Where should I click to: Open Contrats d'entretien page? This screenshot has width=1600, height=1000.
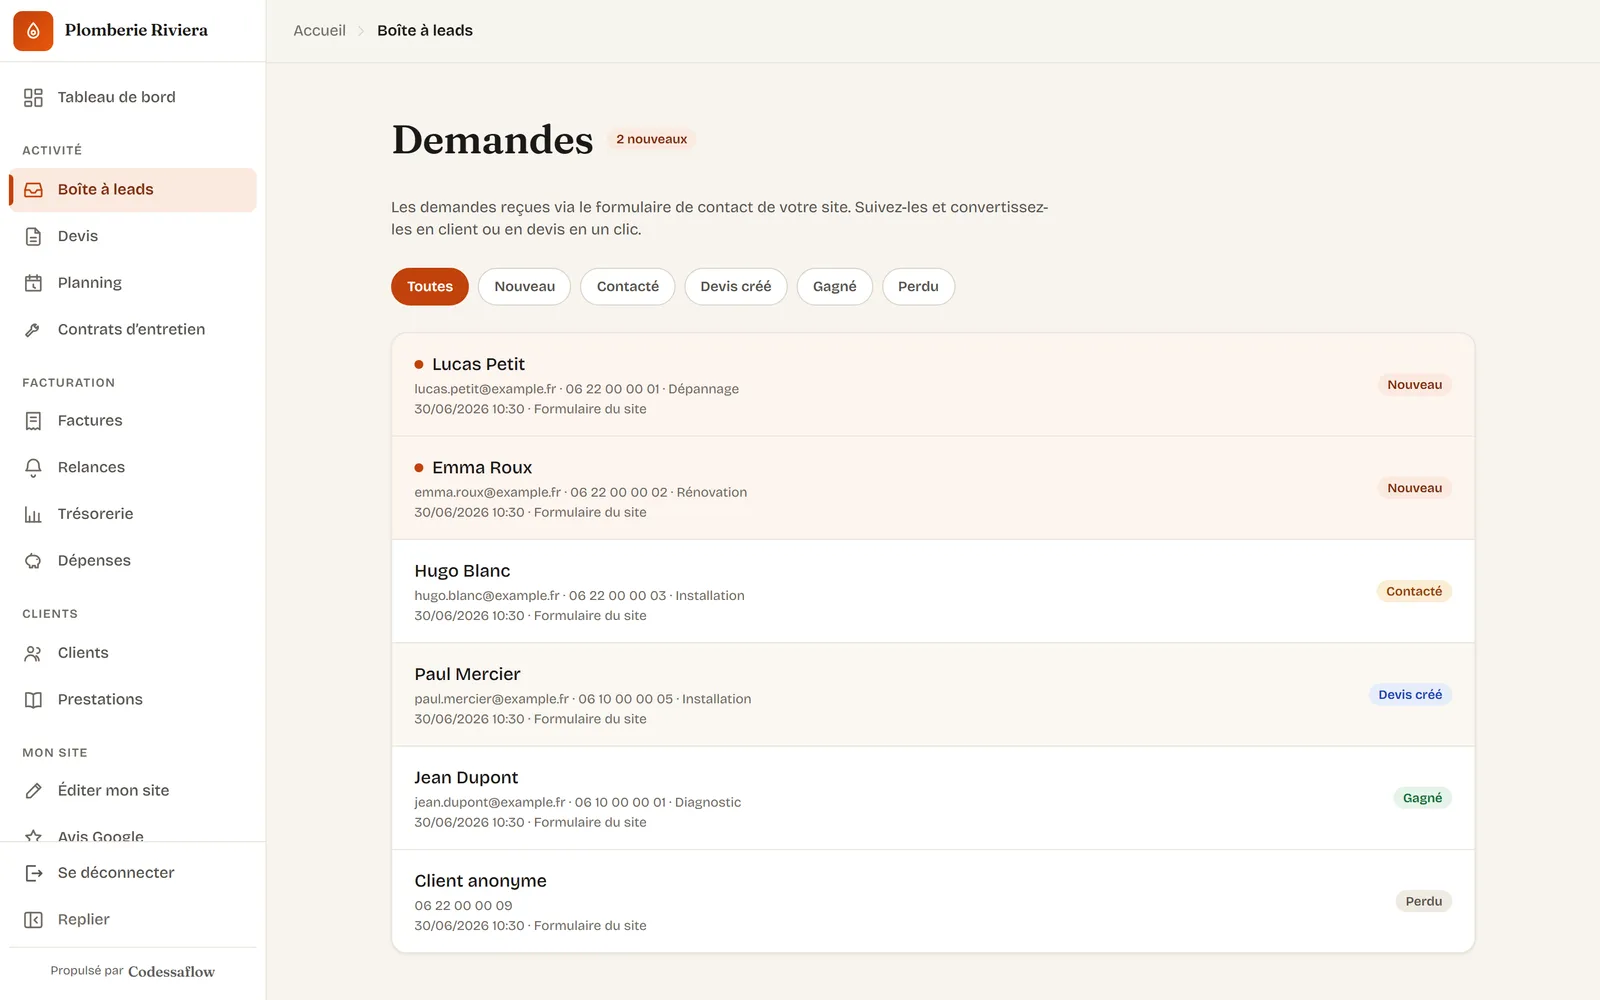click(133, 329)
